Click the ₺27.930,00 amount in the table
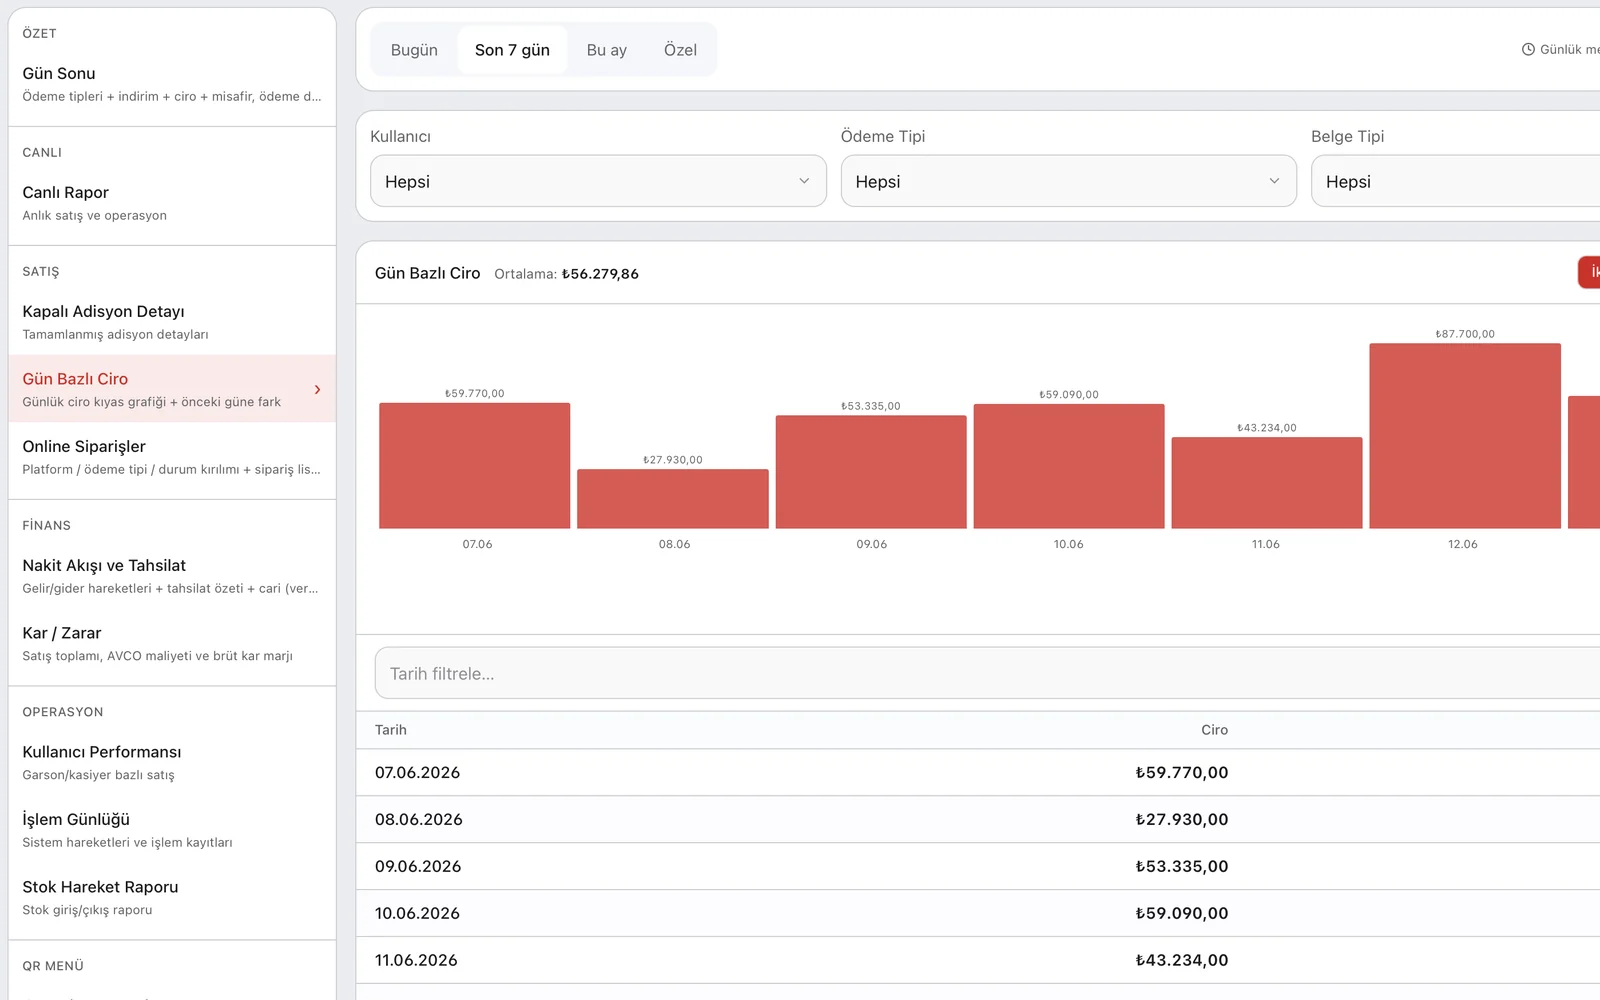The image size is (1600, 1000). click(1182, 820)
